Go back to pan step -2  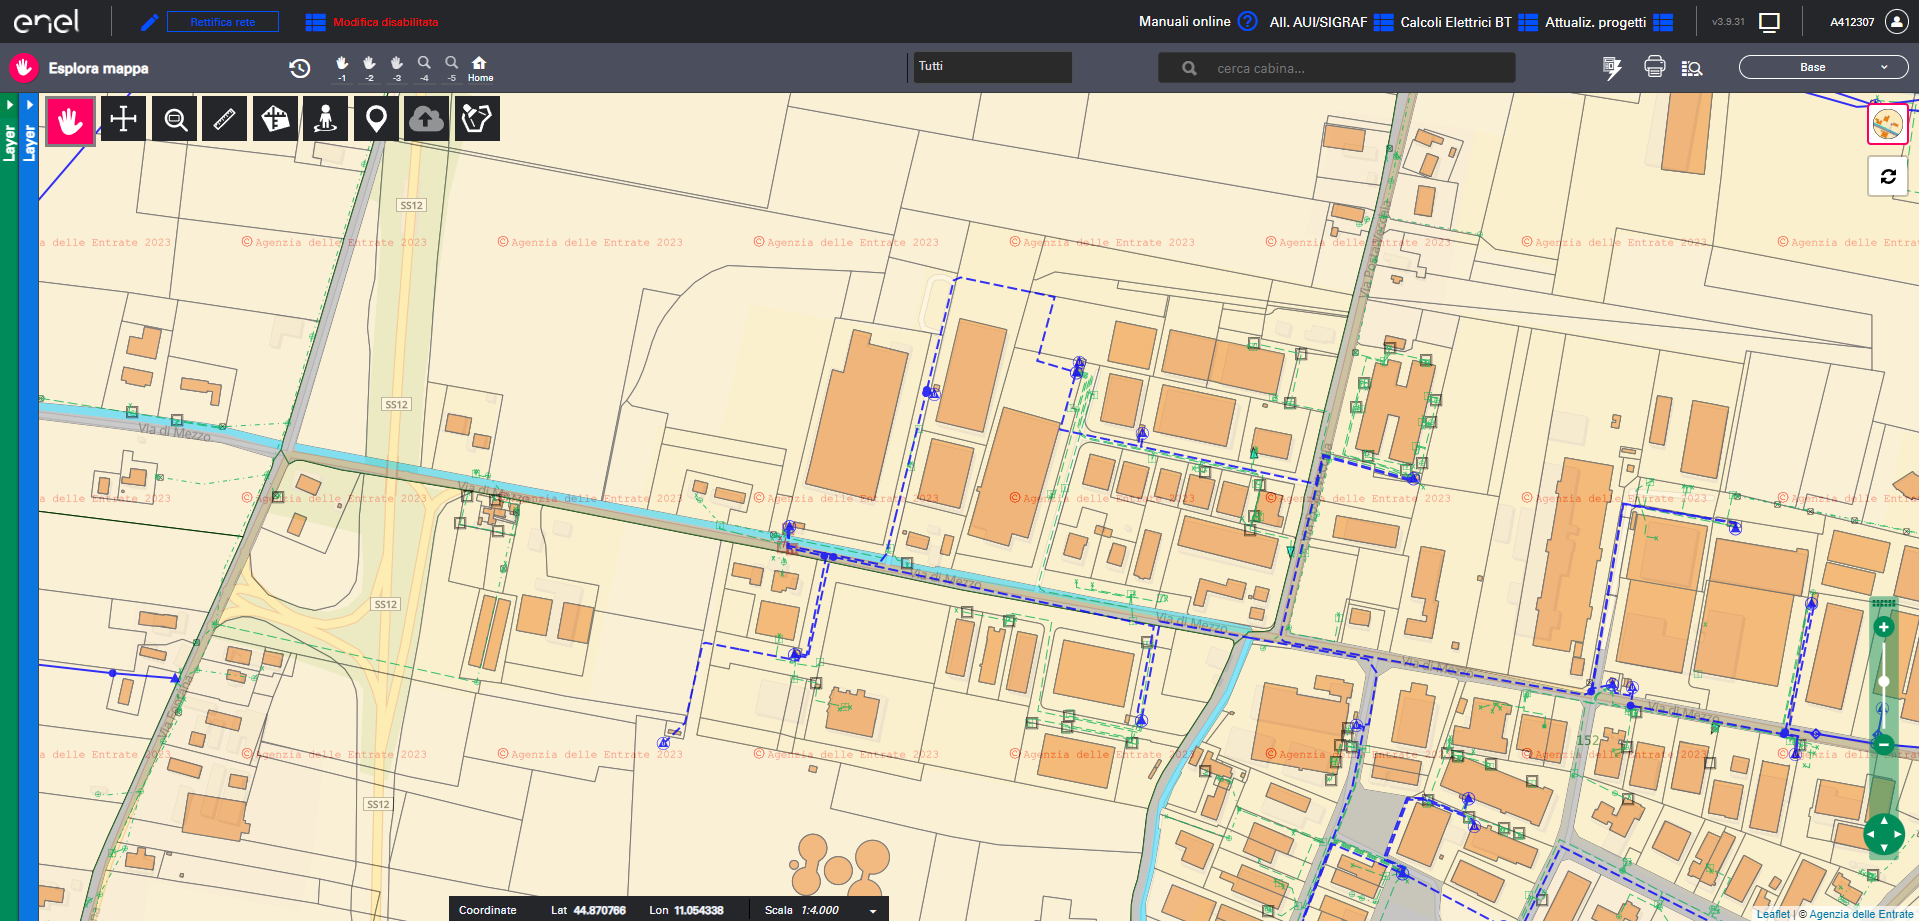point(369,68)
